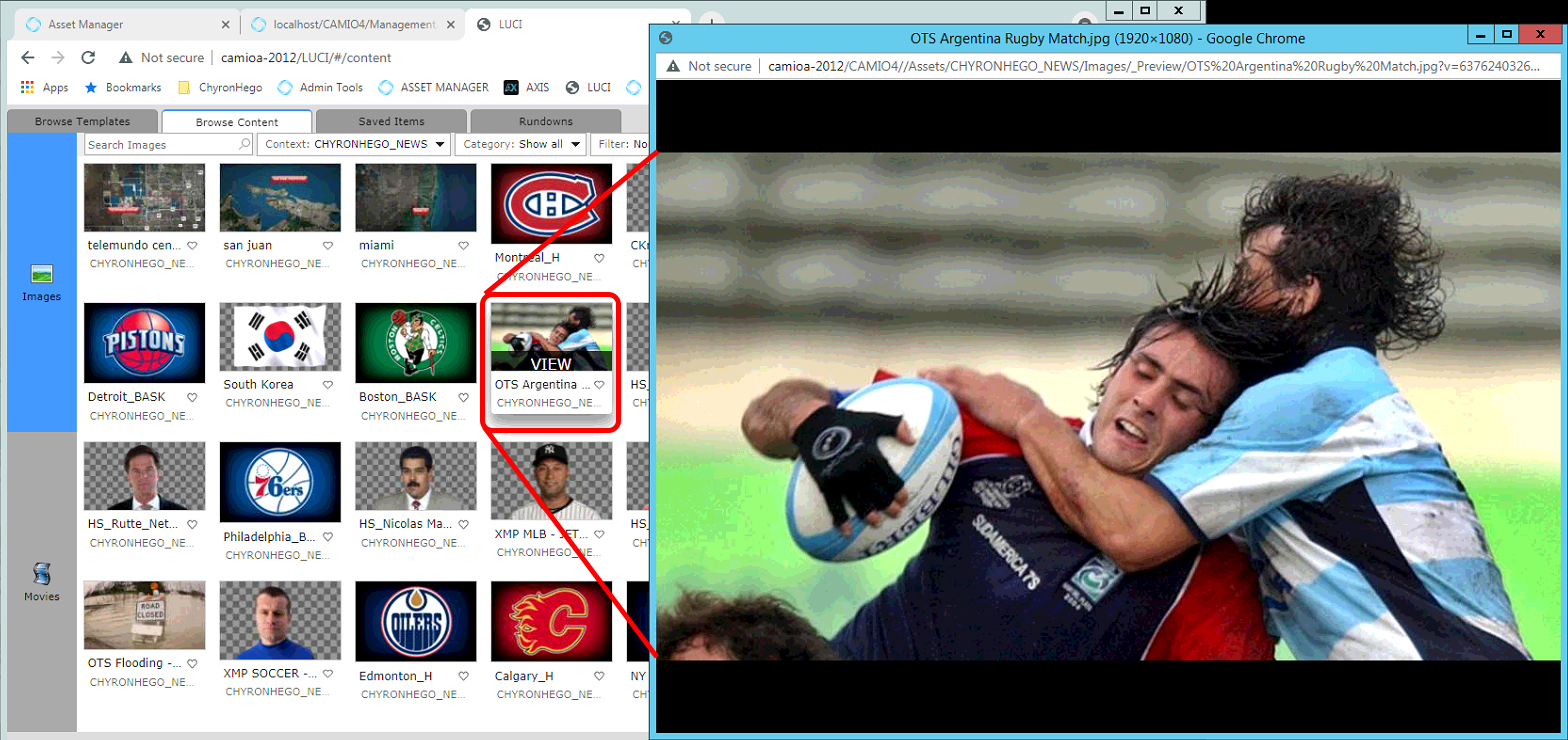The height and width of the screenshot is (740, 1568).
Task: Open the Movies section in sidebar
Action: tap(41, 581)
